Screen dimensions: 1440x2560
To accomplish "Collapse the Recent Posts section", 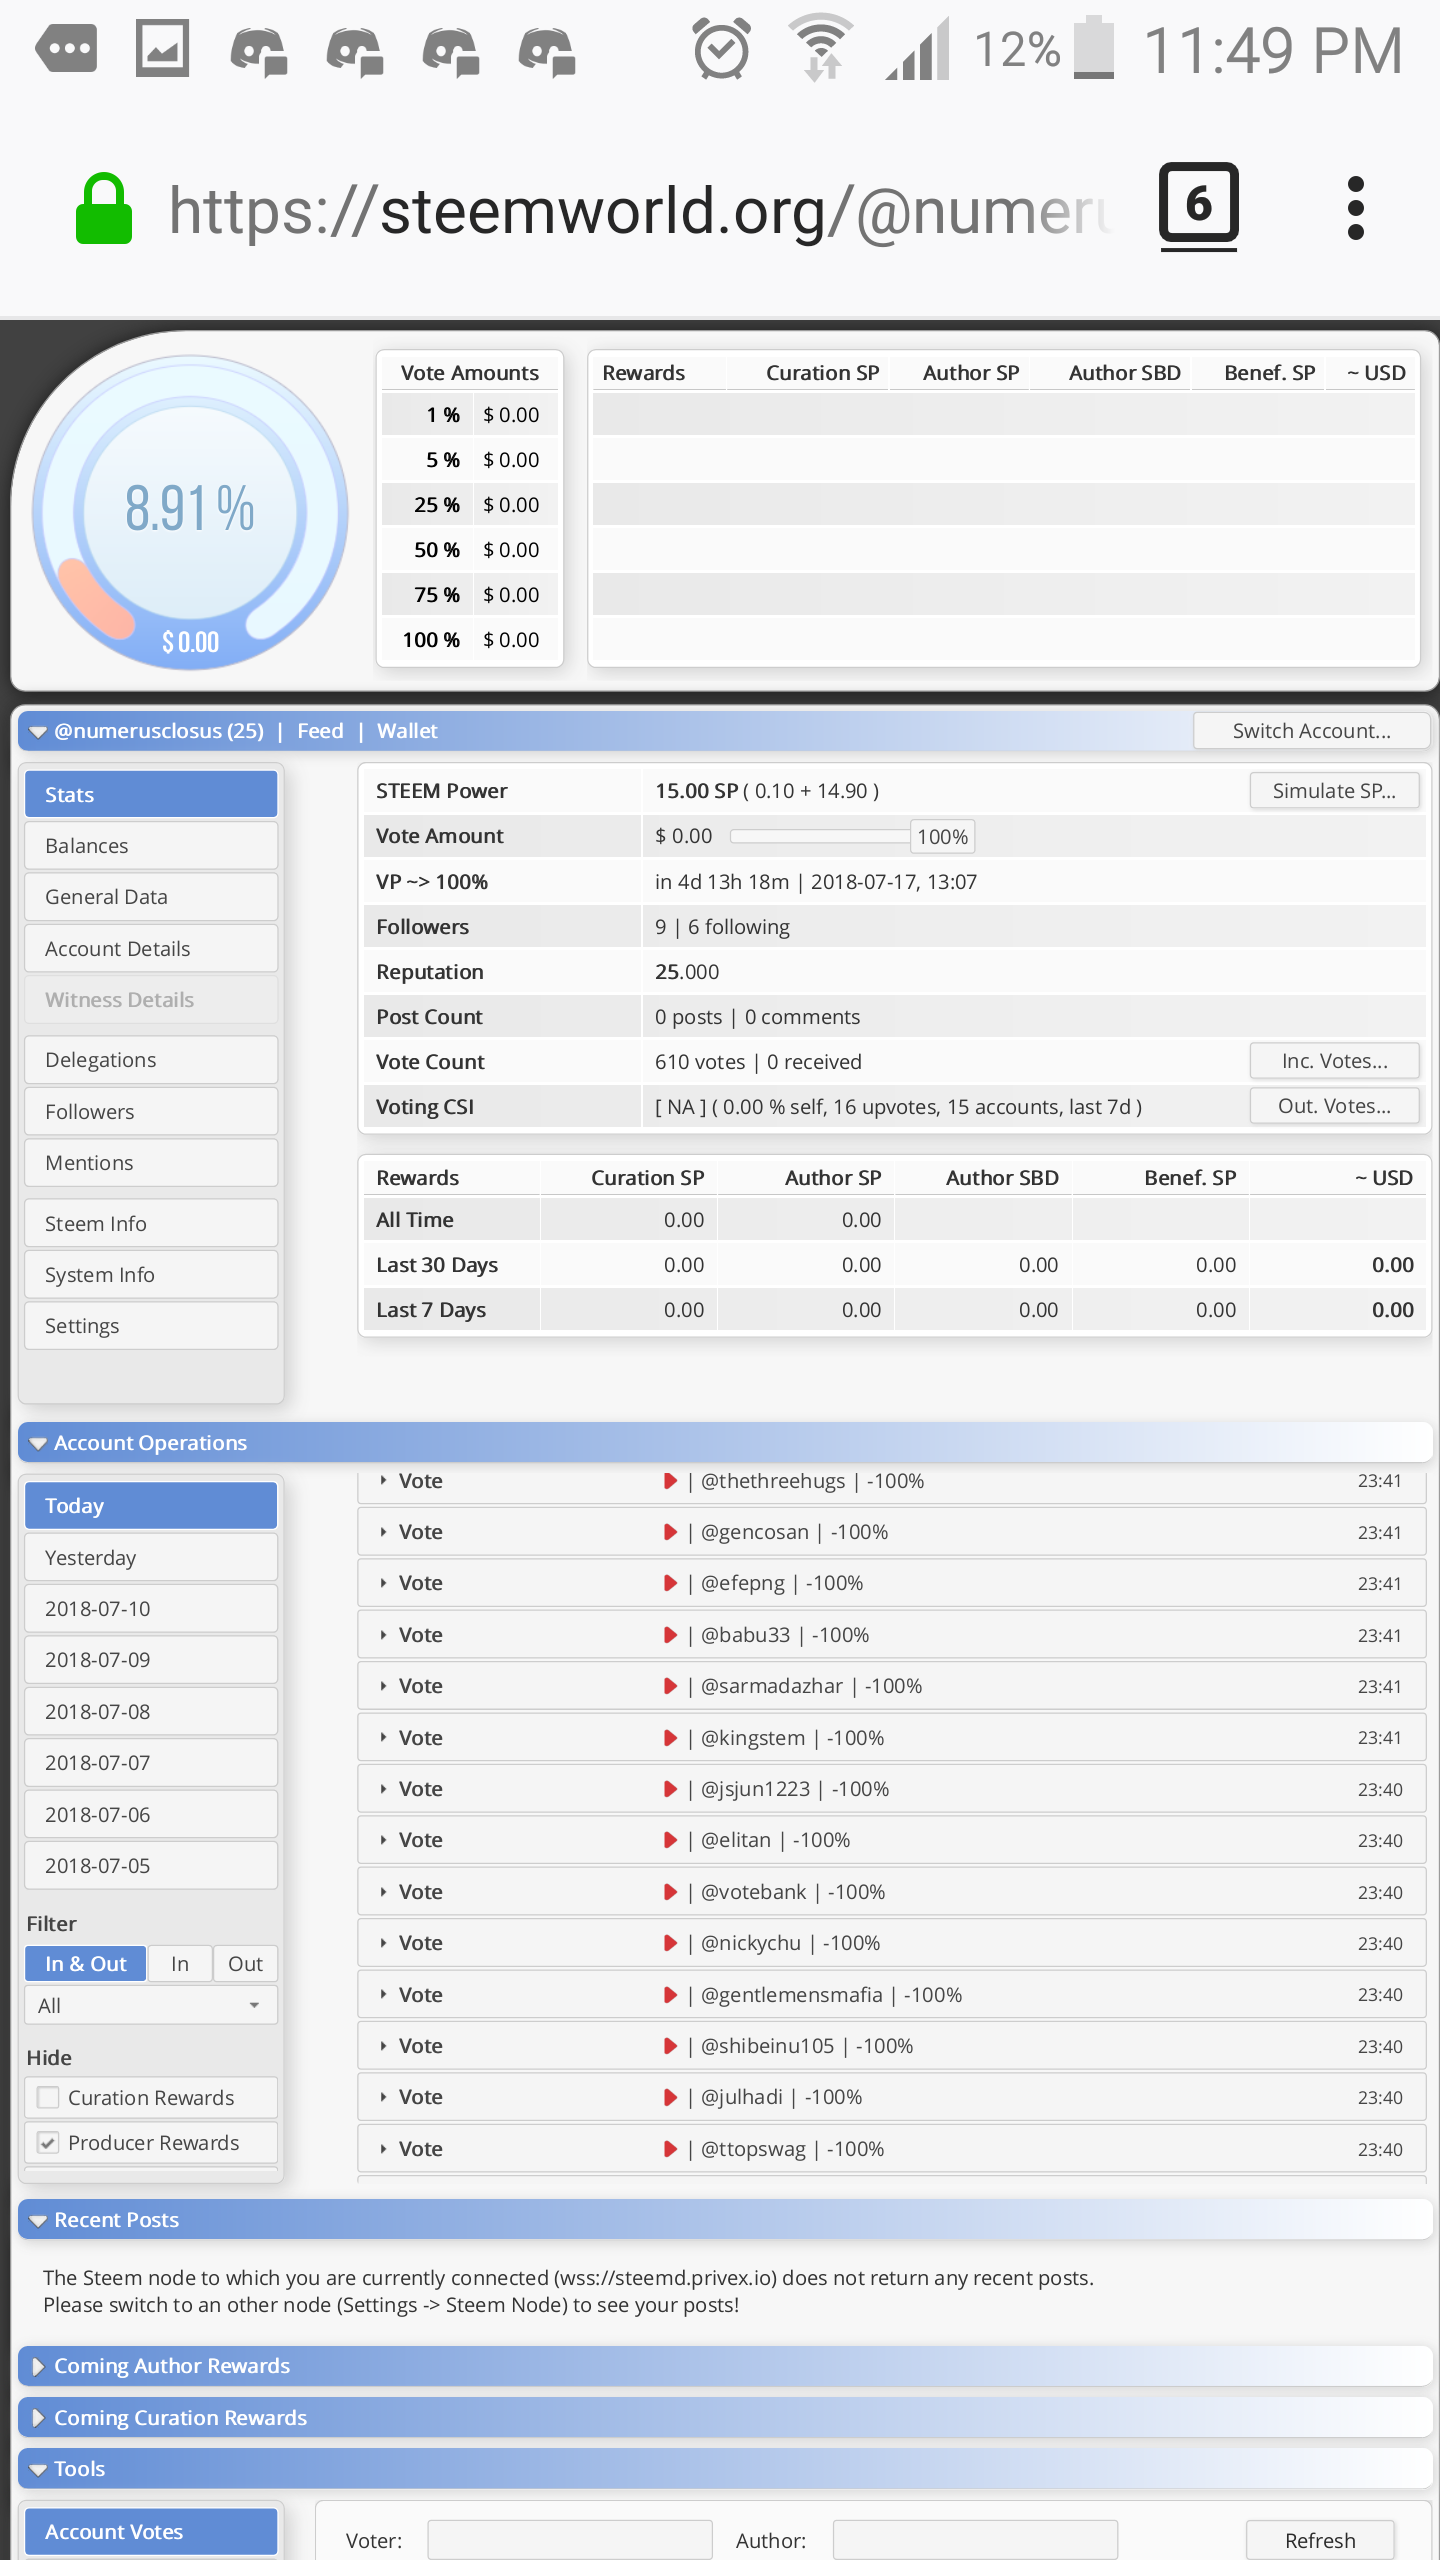I will click(38, 2220).
